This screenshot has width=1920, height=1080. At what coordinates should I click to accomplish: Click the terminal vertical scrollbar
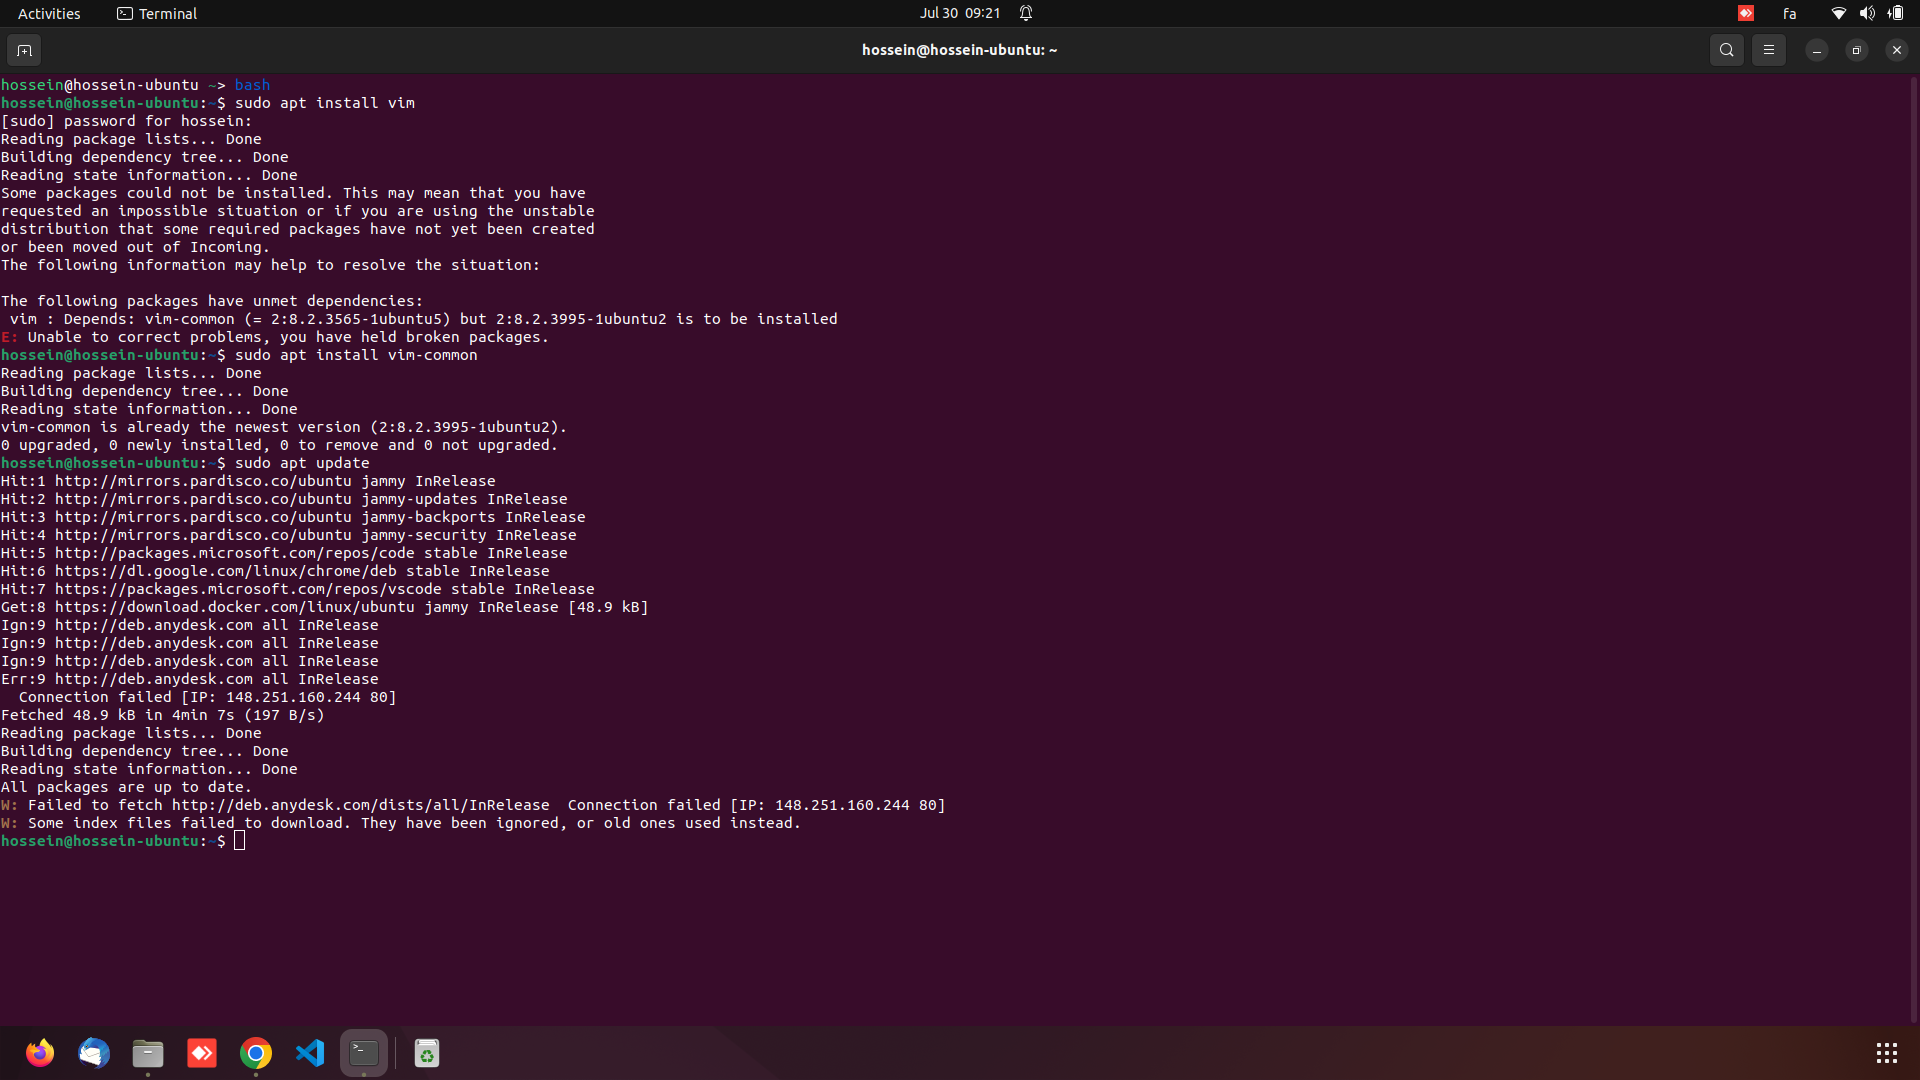coord(1914,548)
